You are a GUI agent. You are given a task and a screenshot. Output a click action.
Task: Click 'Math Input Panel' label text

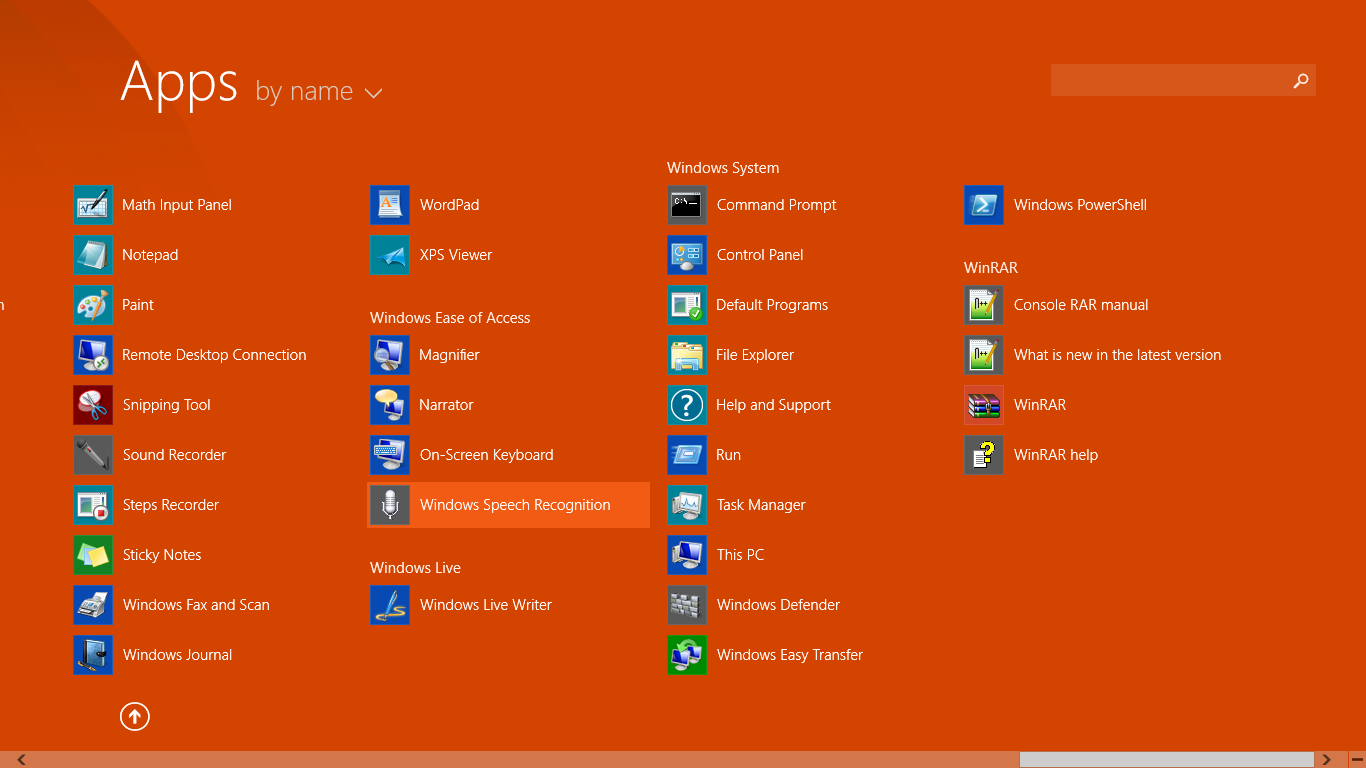tap(177, 205)
